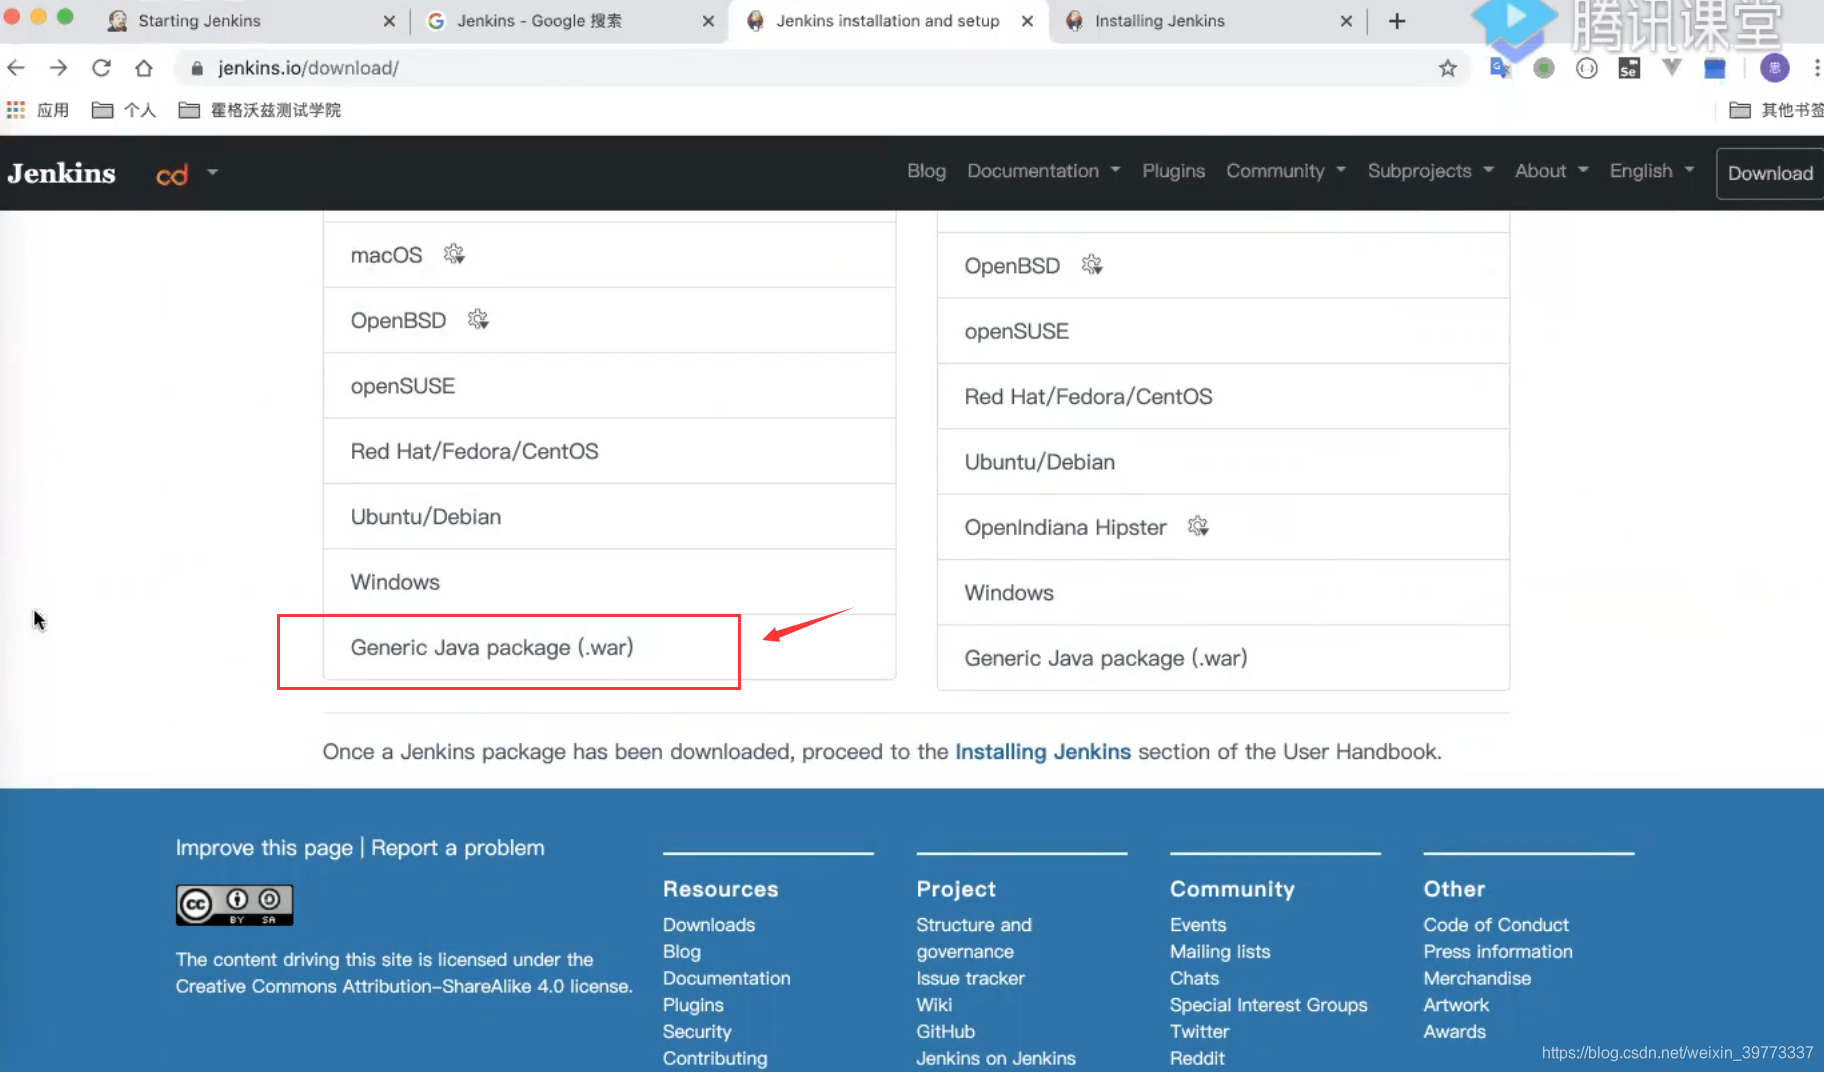Screen dimensions: 1824x1072
Task: Expand the Documentation menu
Action: [1043, 171]
